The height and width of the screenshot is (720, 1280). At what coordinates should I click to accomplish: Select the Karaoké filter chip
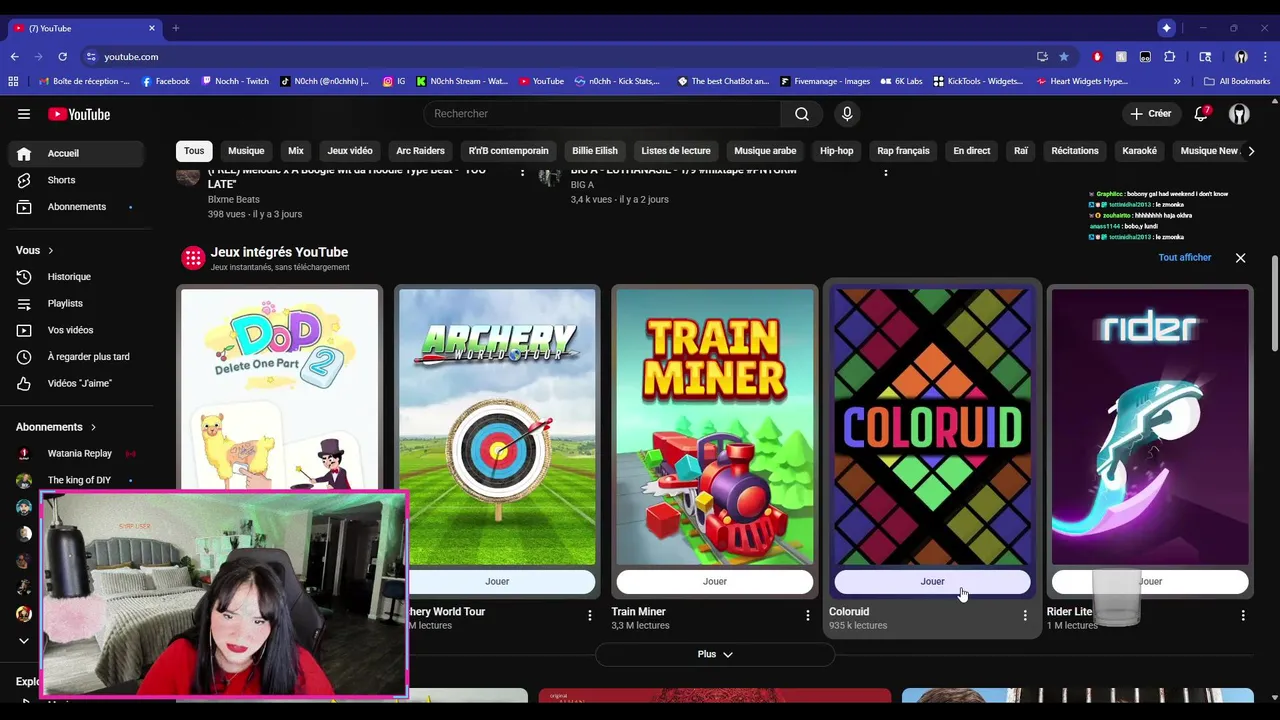[x=1139, y=151]
